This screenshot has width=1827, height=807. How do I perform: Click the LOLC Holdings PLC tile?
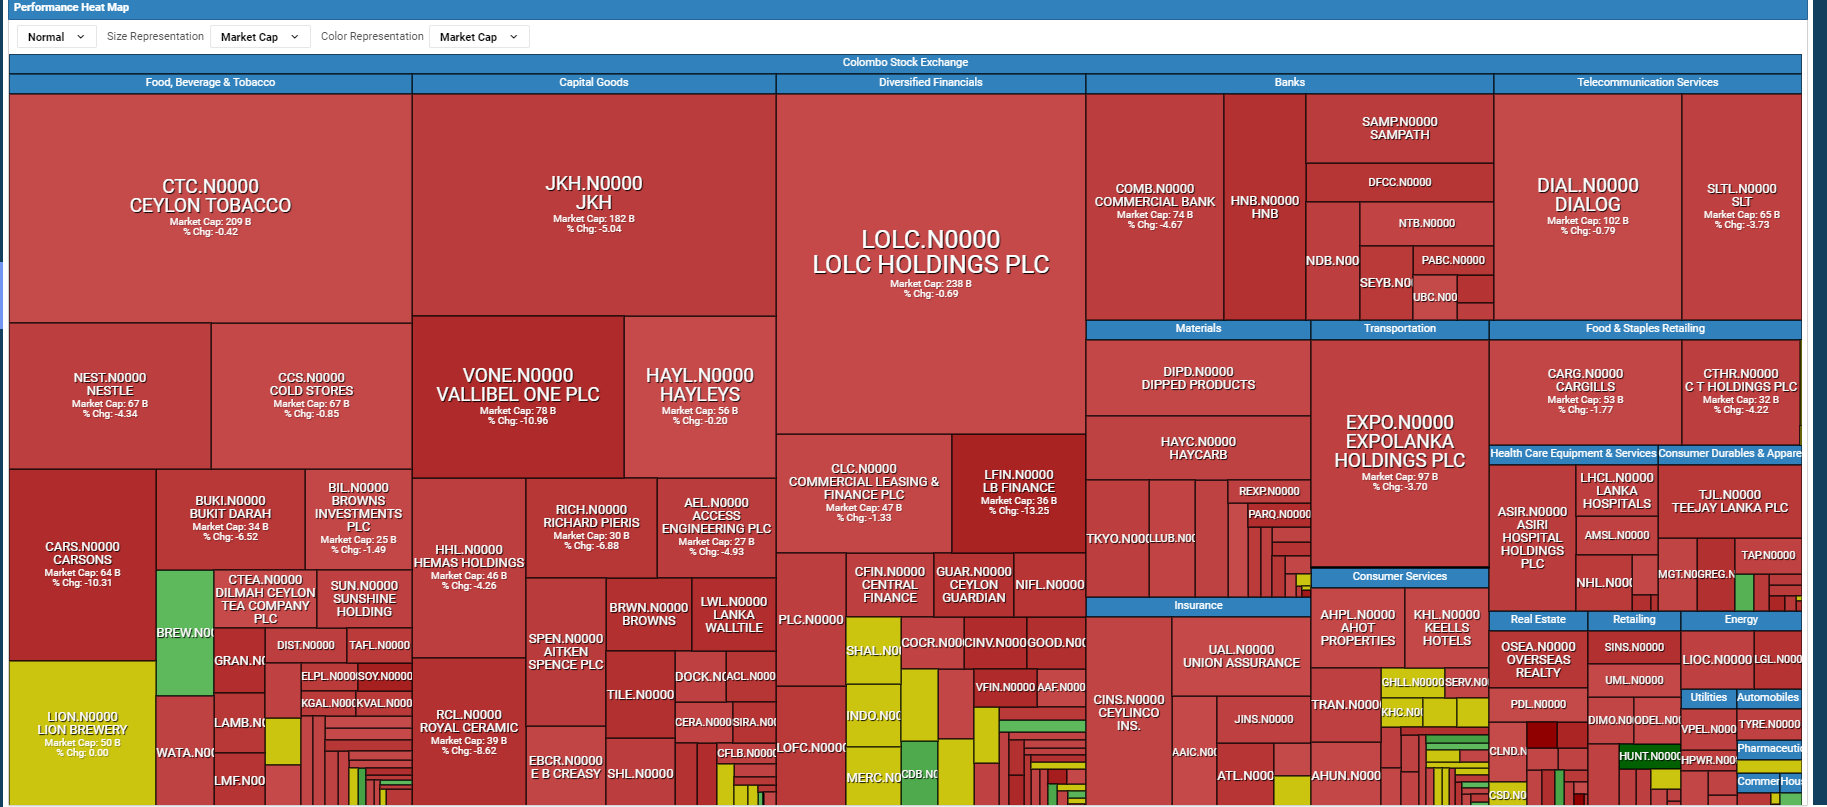click(931, 264)
